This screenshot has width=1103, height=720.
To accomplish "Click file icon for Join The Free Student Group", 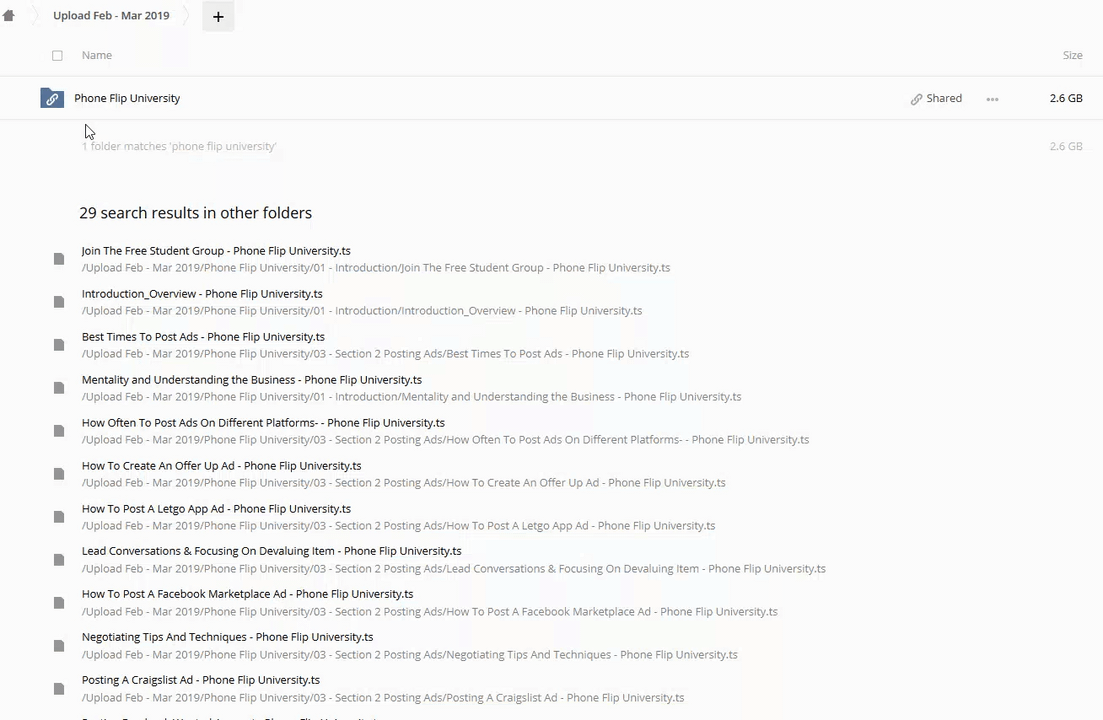I will pos(59,259).
